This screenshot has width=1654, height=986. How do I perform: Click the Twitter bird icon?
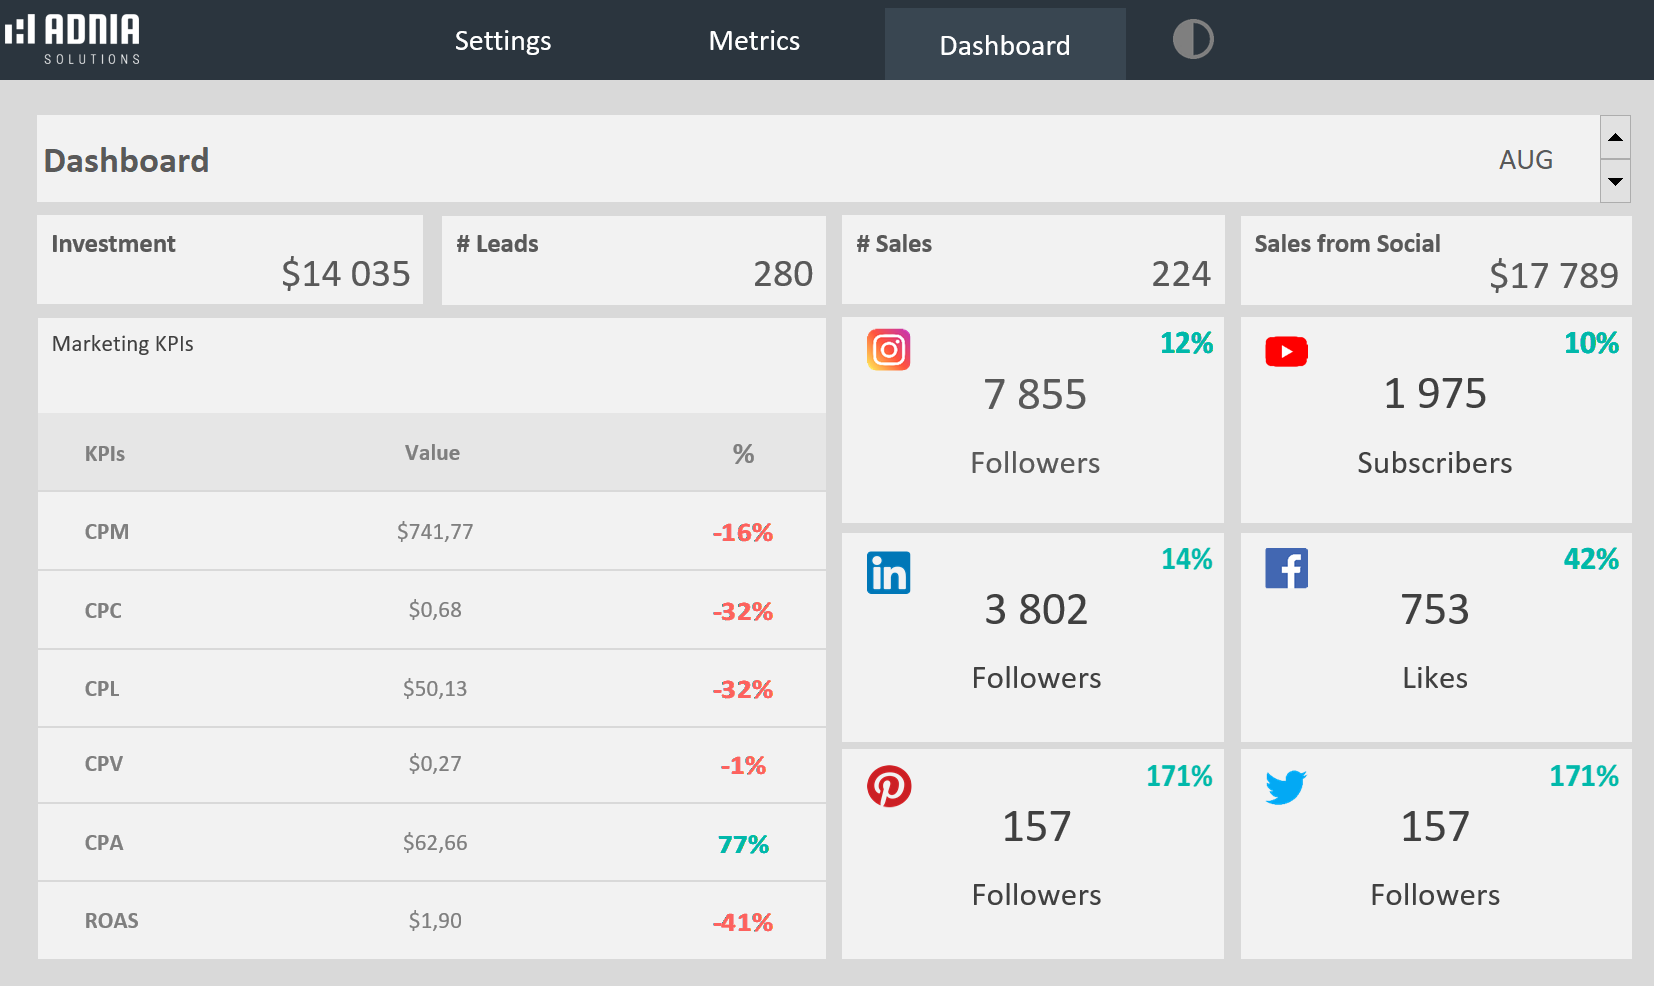tap(1286, 787)
